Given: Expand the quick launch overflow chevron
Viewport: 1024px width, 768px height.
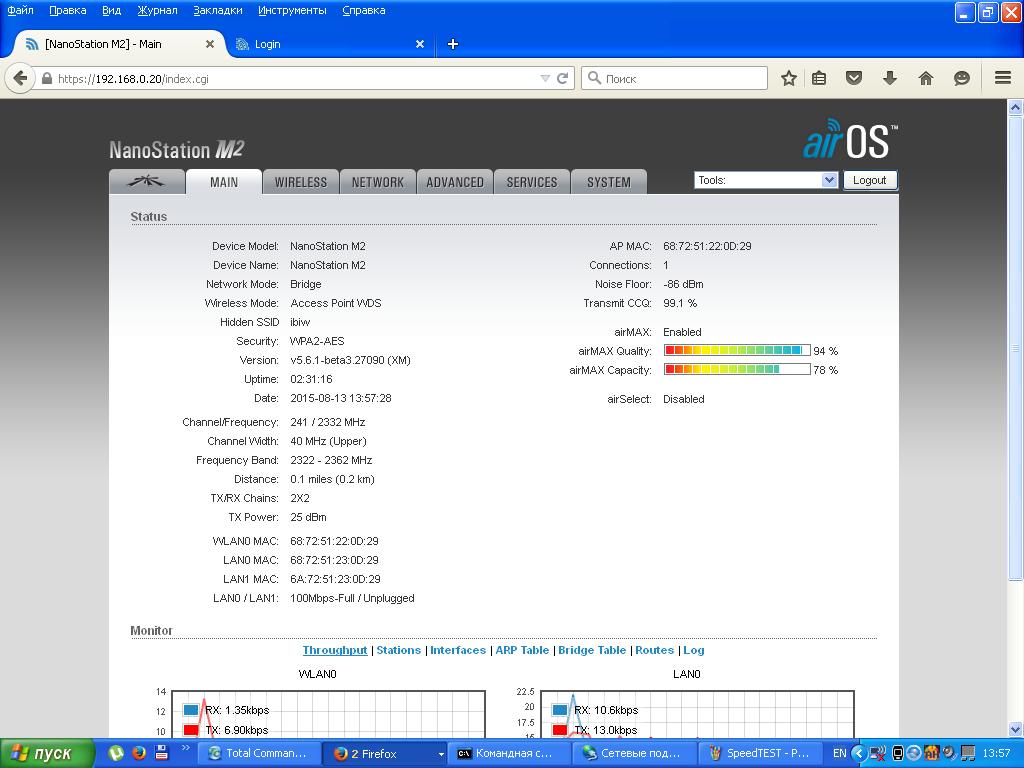Looking at the screenshot, I should tap(185, 748).
